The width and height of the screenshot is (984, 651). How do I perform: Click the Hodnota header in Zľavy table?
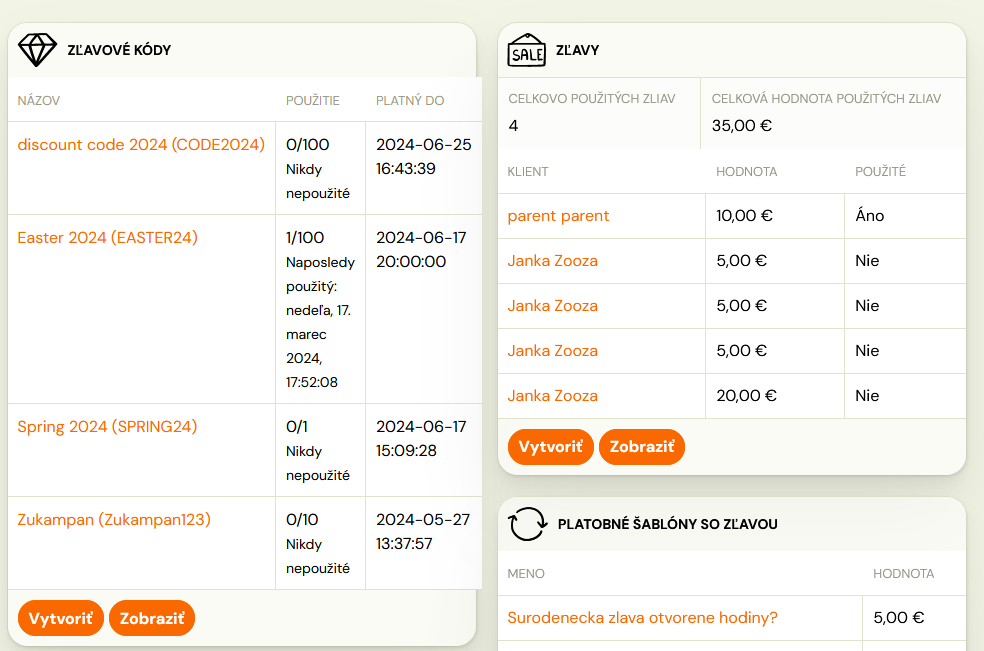(746, 171)
